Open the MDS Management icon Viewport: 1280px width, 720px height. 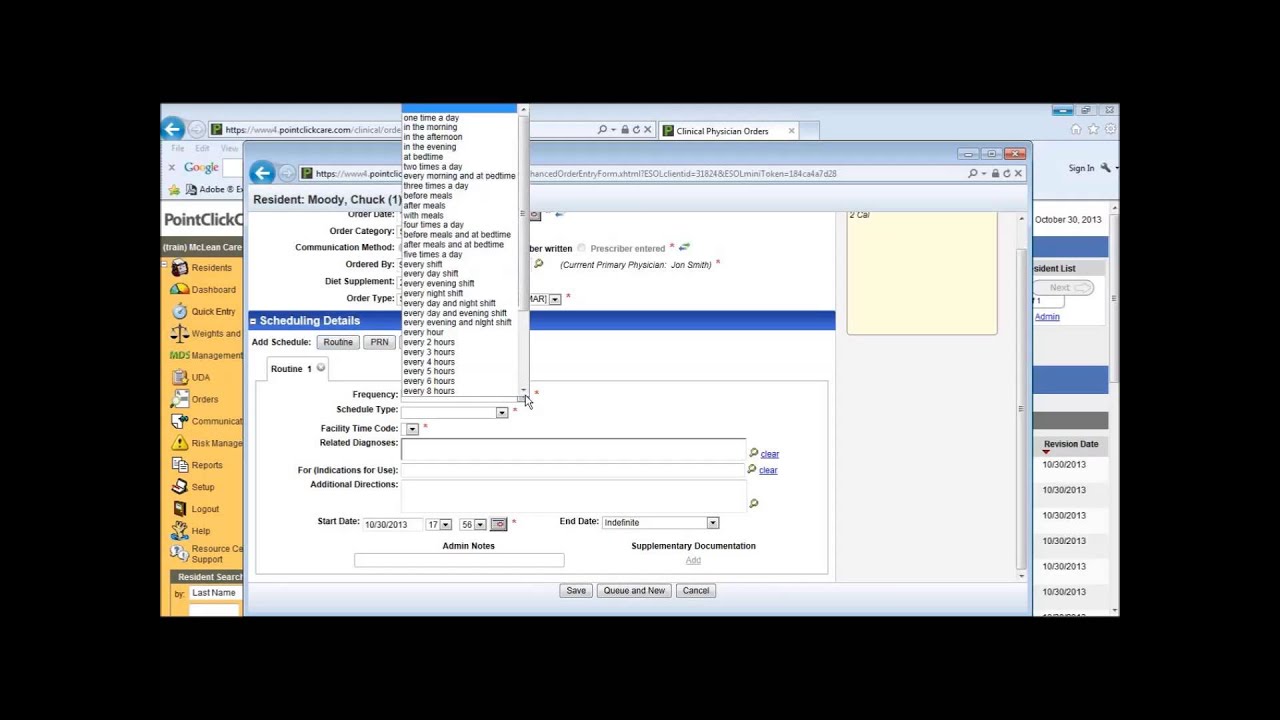(179, 356)
